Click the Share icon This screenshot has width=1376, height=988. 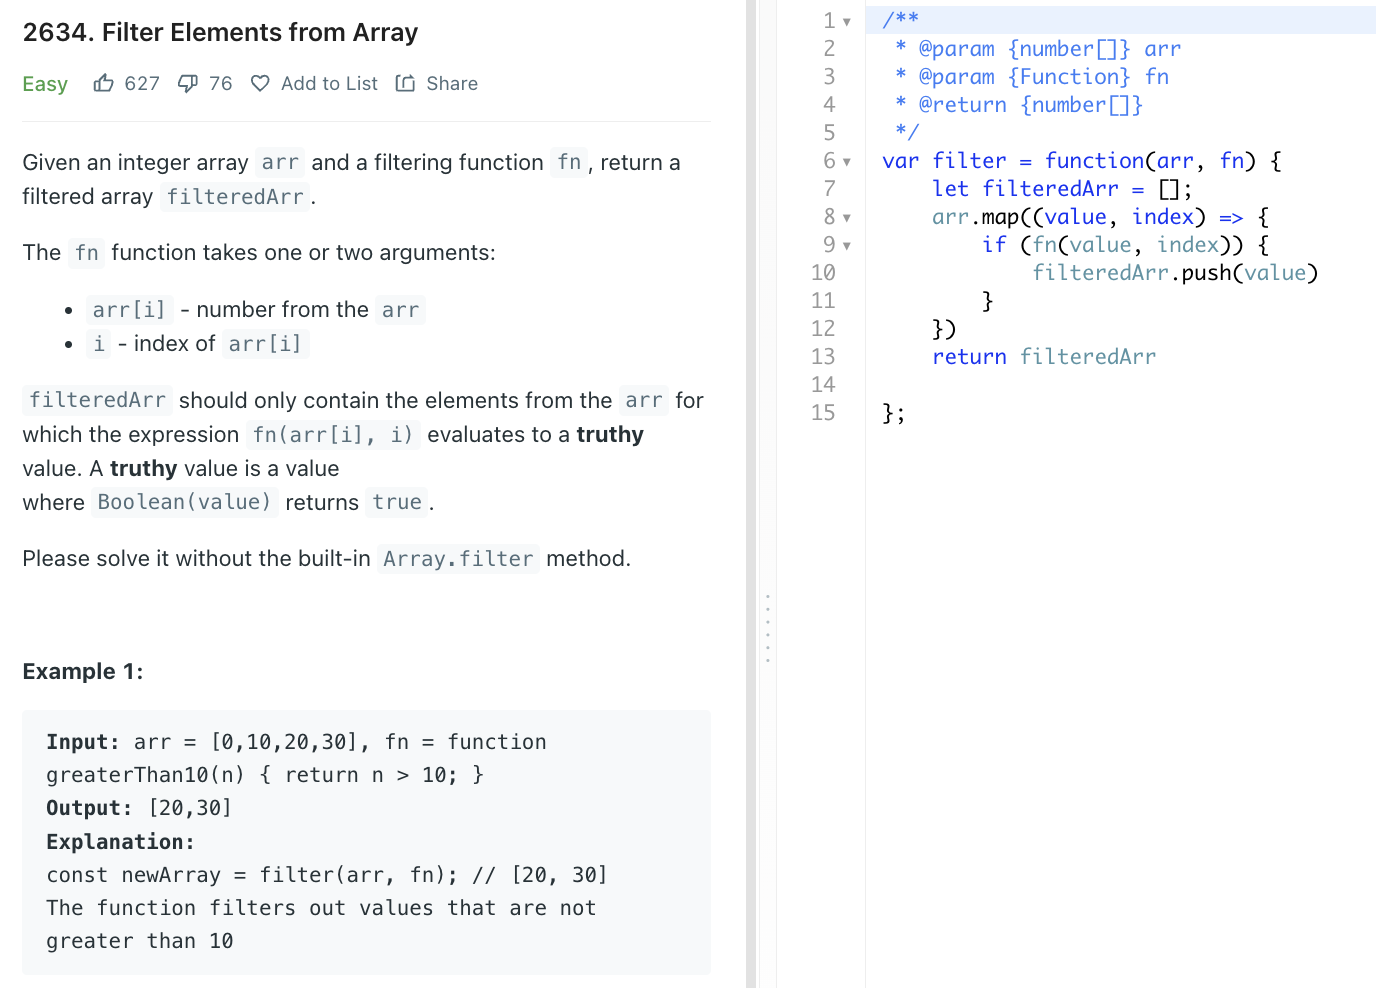(404, 83)
